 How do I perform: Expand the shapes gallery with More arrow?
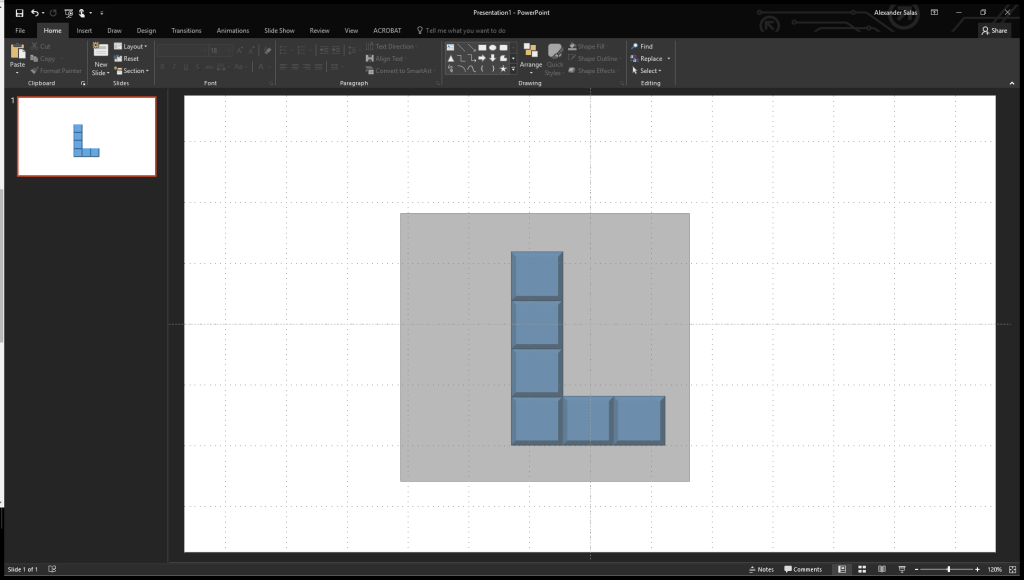click(513, 69)
